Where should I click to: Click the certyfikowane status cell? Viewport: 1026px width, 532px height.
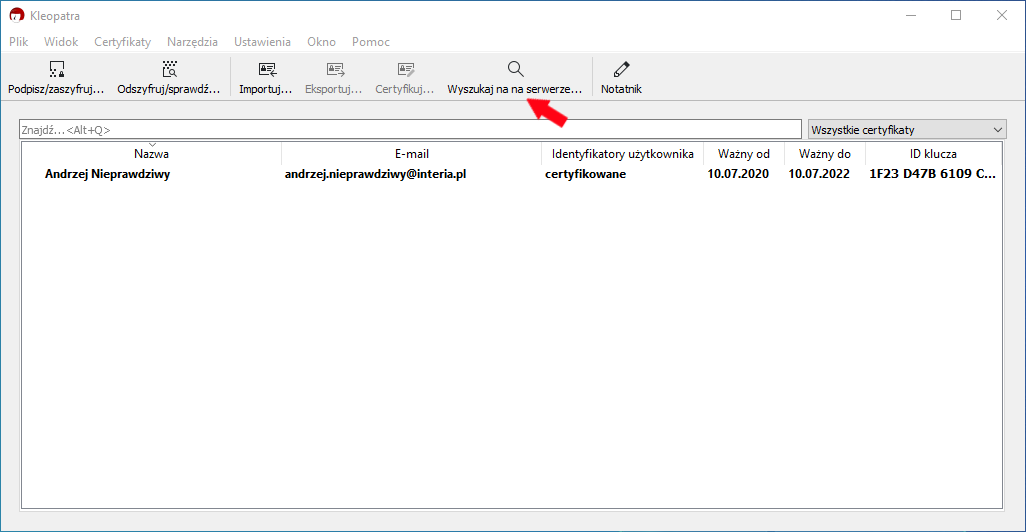point(586,174)
